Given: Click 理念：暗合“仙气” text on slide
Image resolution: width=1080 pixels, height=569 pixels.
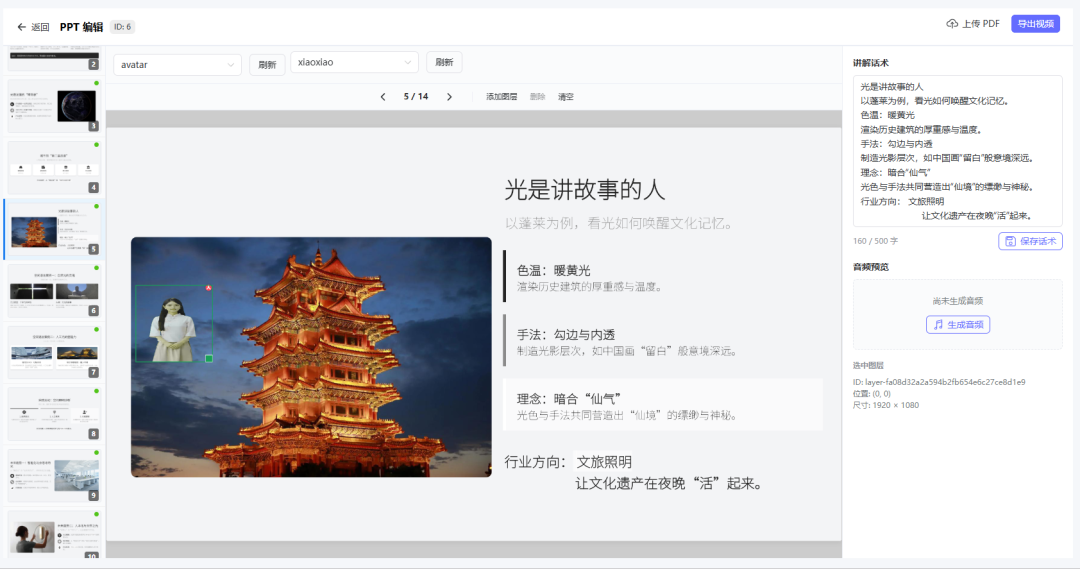Looking at the screenshot, I should [x=570, y=398].
